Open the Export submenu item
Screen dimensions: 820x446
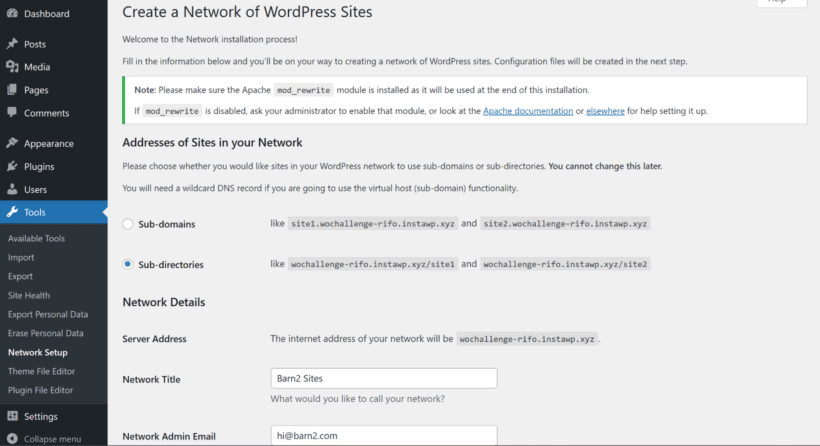20,276
